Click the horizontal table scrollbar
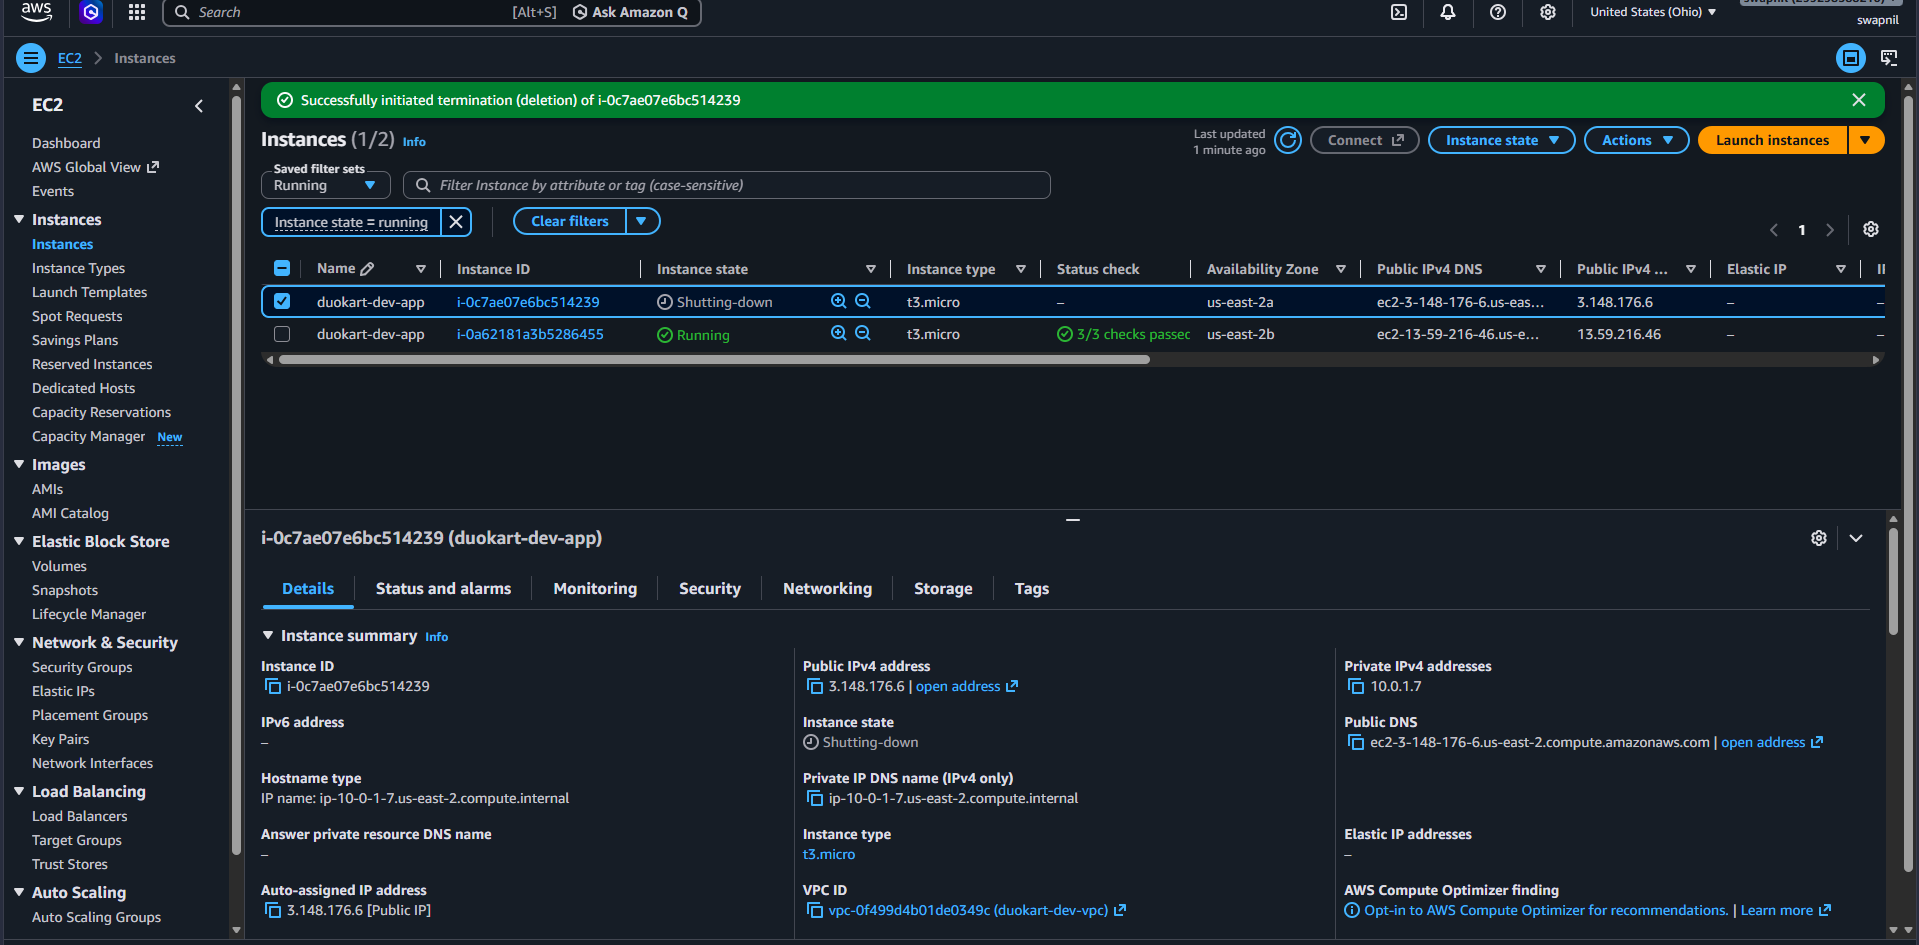The height and width of the screenshot is (945, 1919). (714, 359)
